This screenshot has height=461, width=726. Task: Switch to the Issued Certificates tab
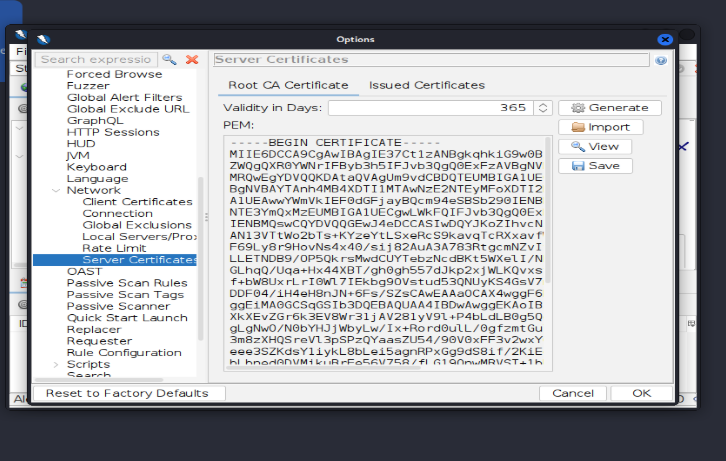[x=426, y=85]
